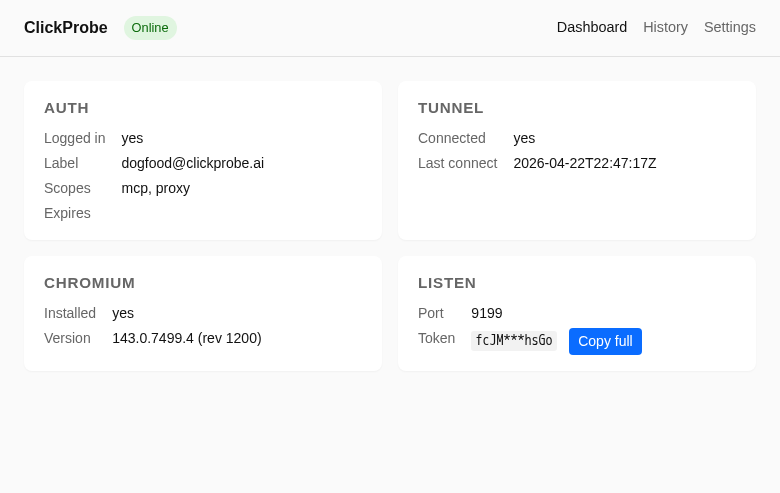This screenshot has width=780, height=493.
Task: Click the TUNNEL card heading
Action: [450, 108]
